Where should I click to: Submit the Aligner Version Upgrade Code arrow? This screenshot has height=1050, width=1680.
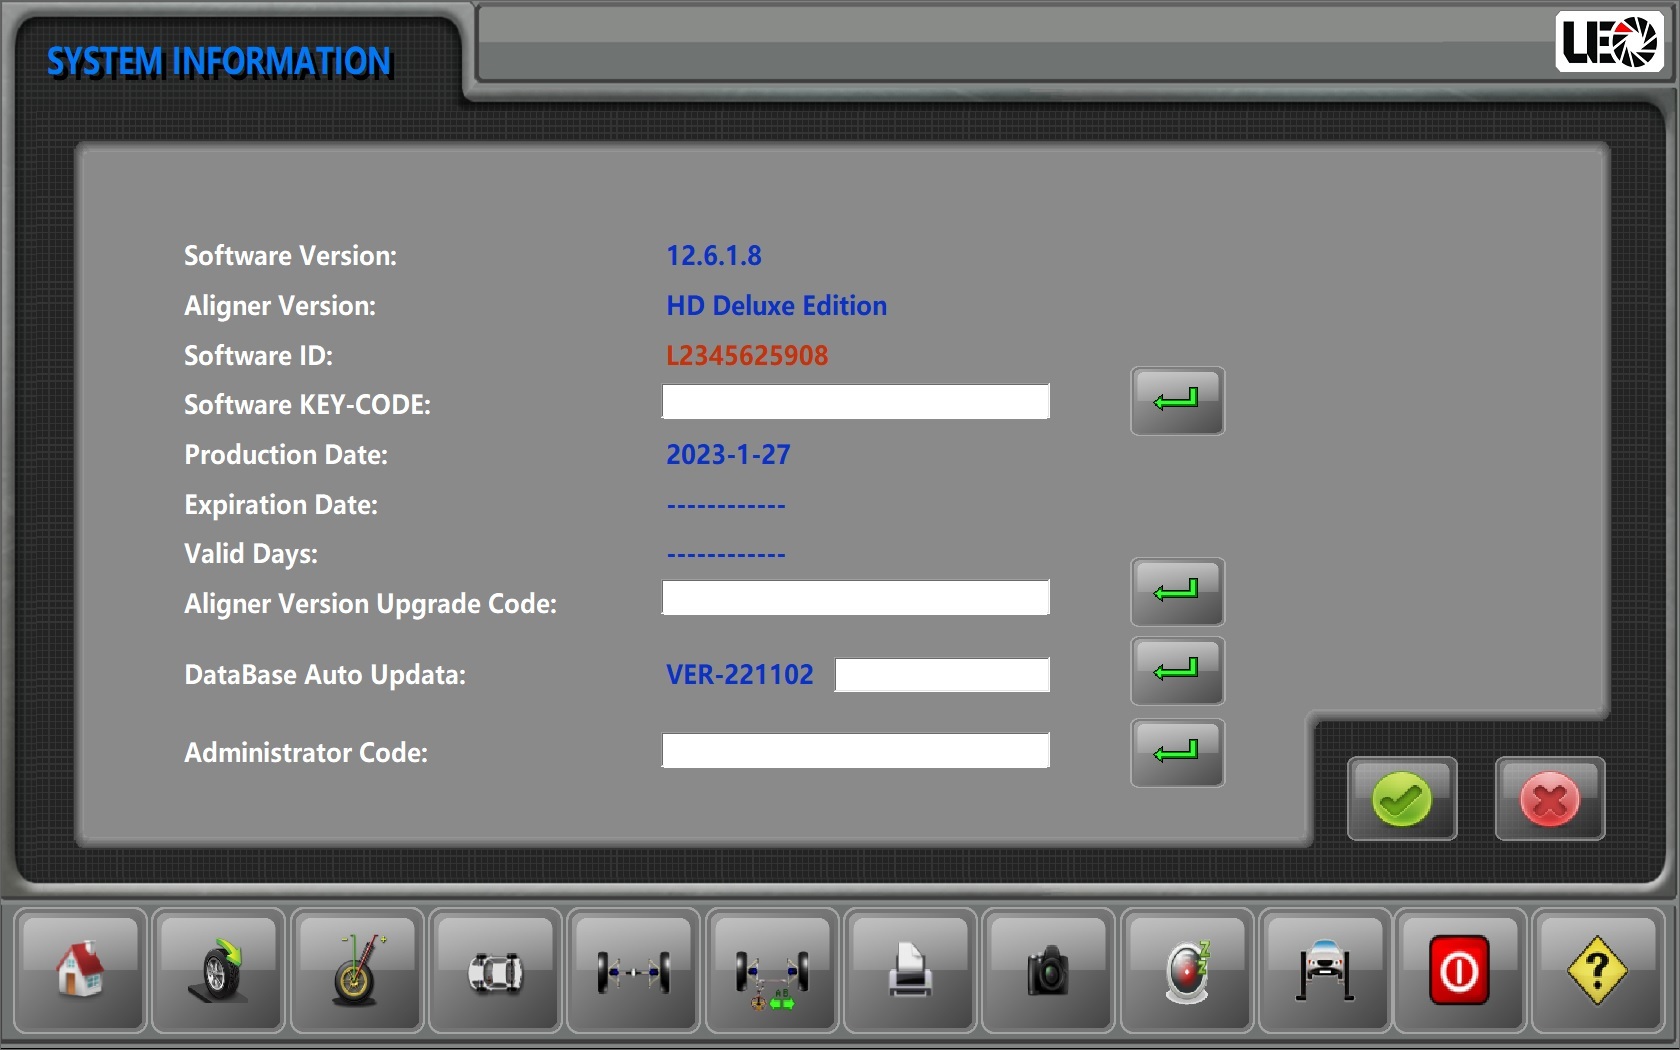click(1177, 592)
